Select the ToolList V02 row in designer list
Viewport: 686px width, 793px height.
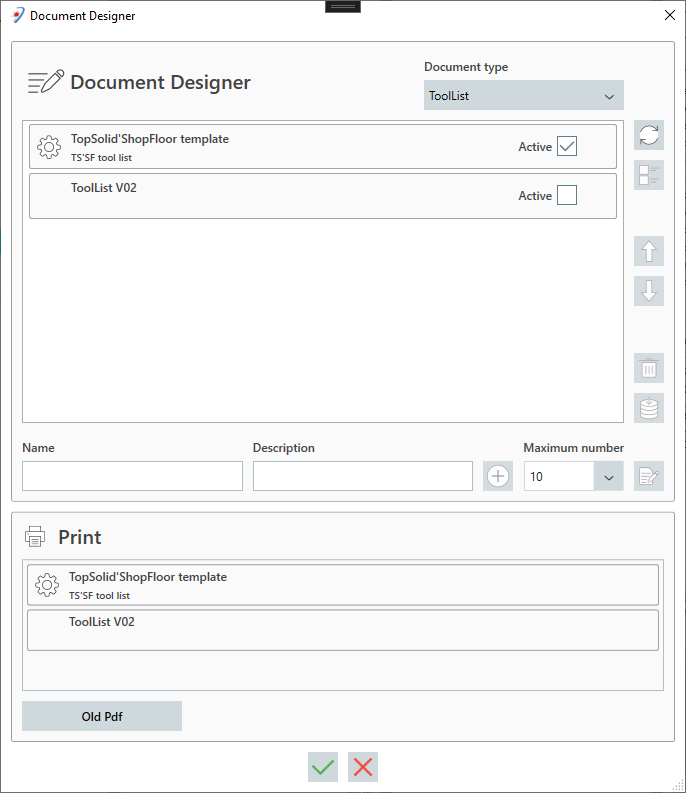[x=323, y=196]
